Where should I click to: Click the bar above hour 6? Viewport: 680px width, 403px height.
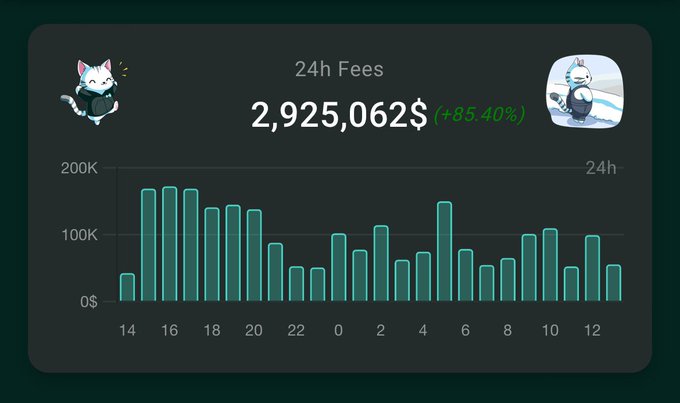[x=465, y=275]
